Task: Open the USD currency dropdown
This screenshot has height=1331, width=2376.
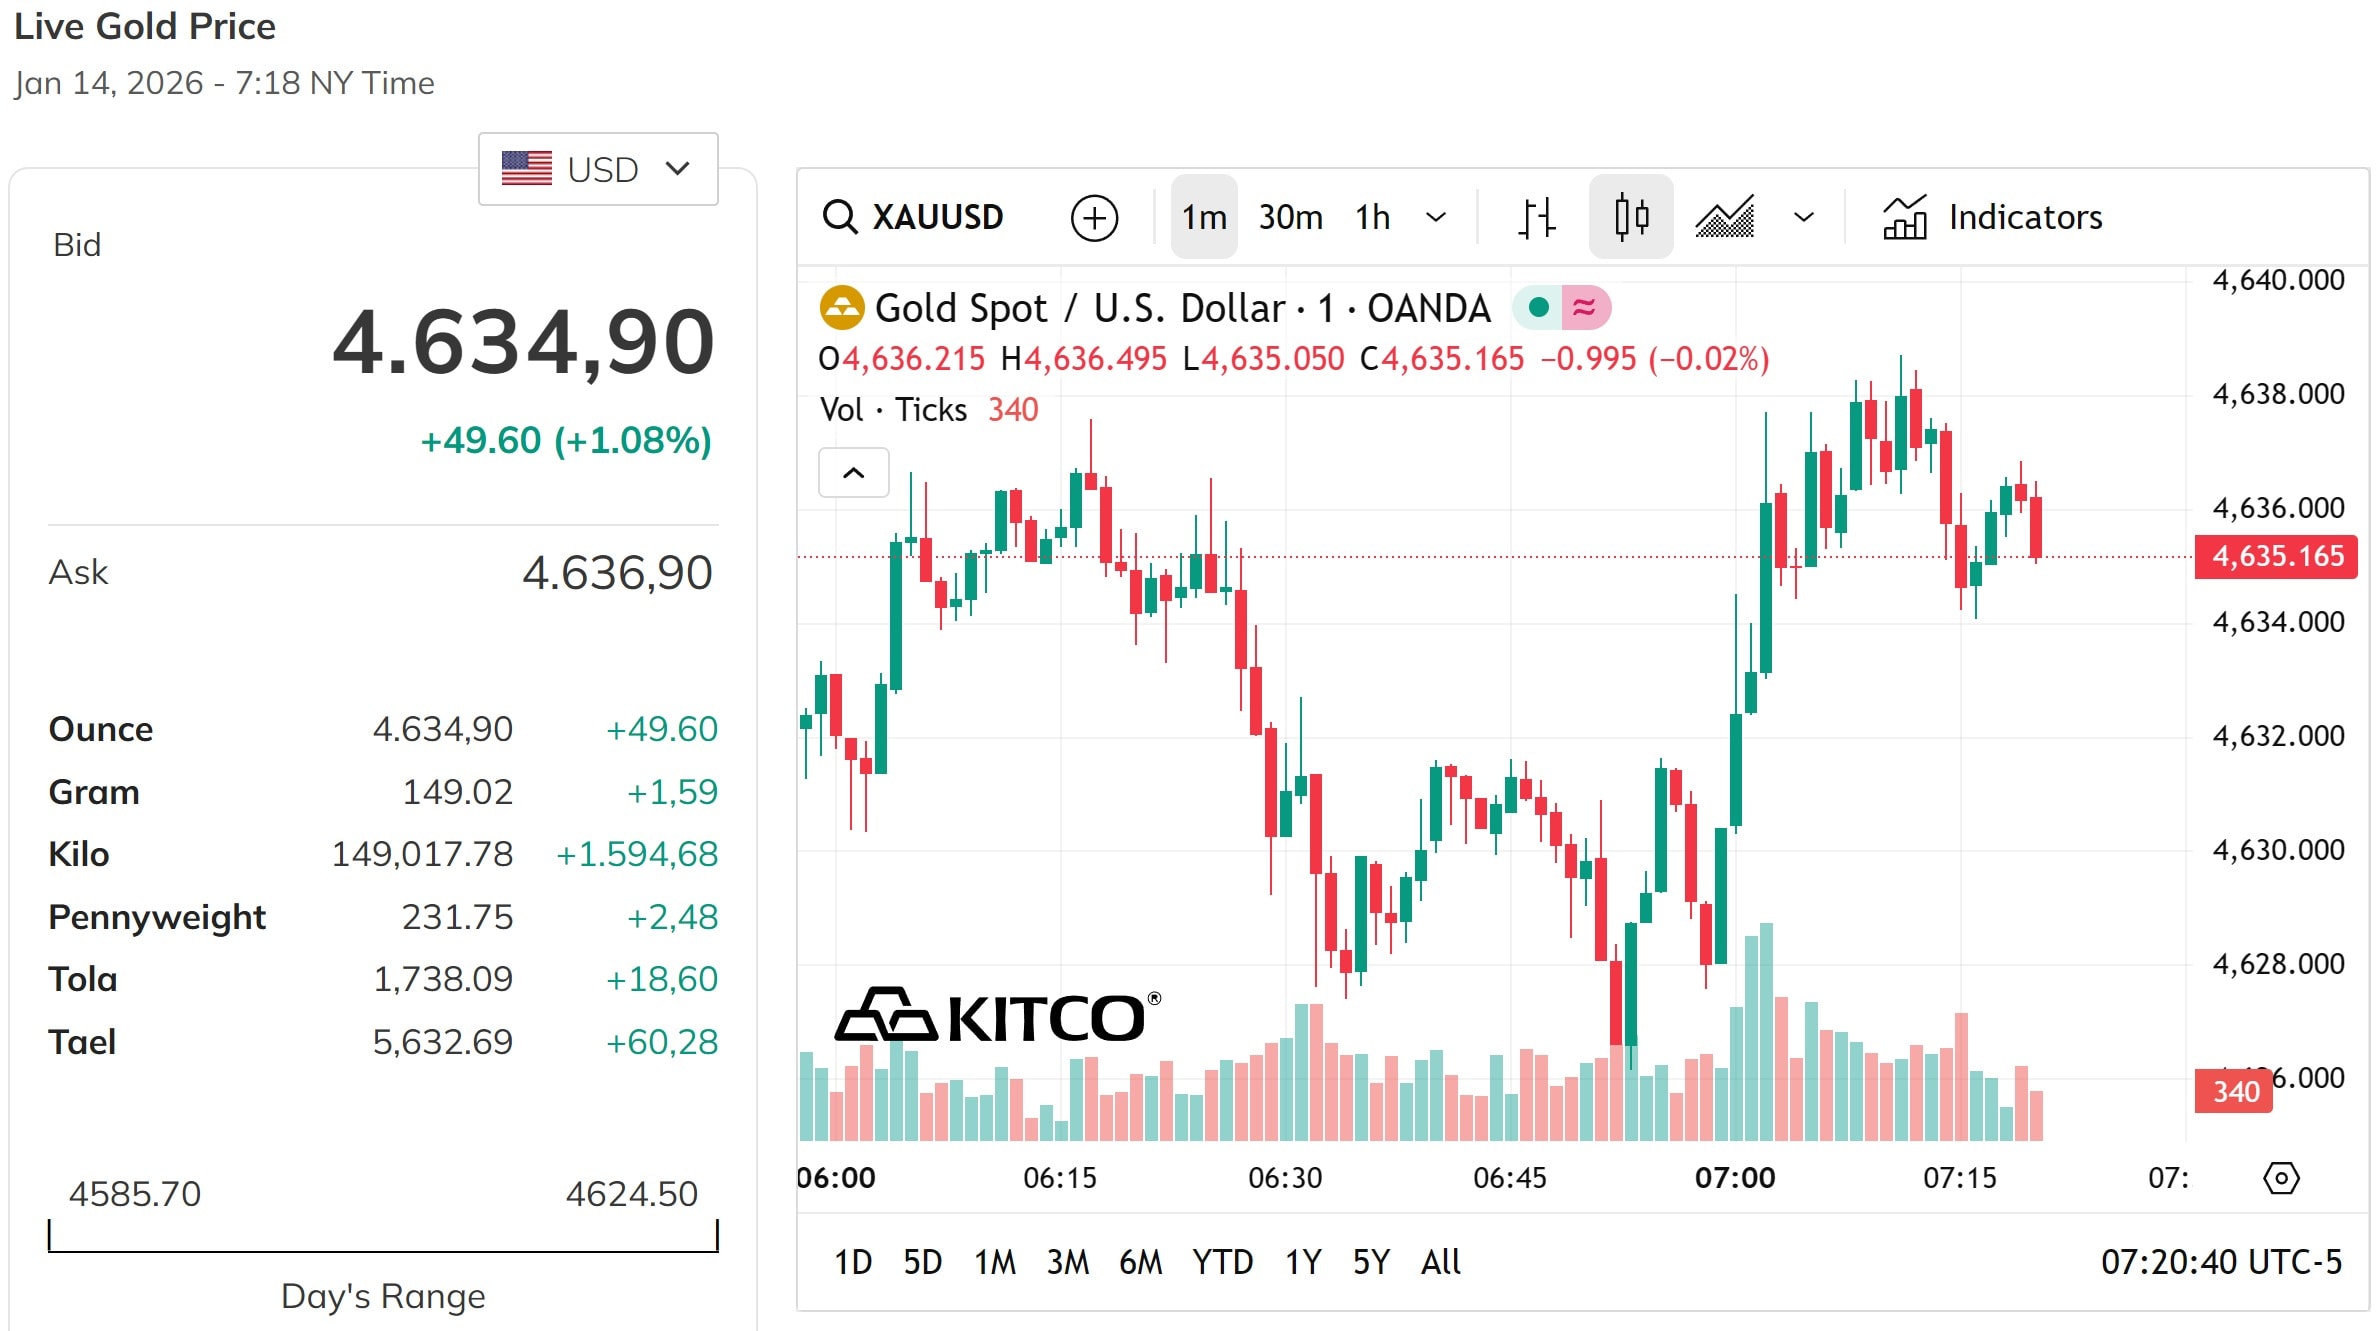Action: 597,169
